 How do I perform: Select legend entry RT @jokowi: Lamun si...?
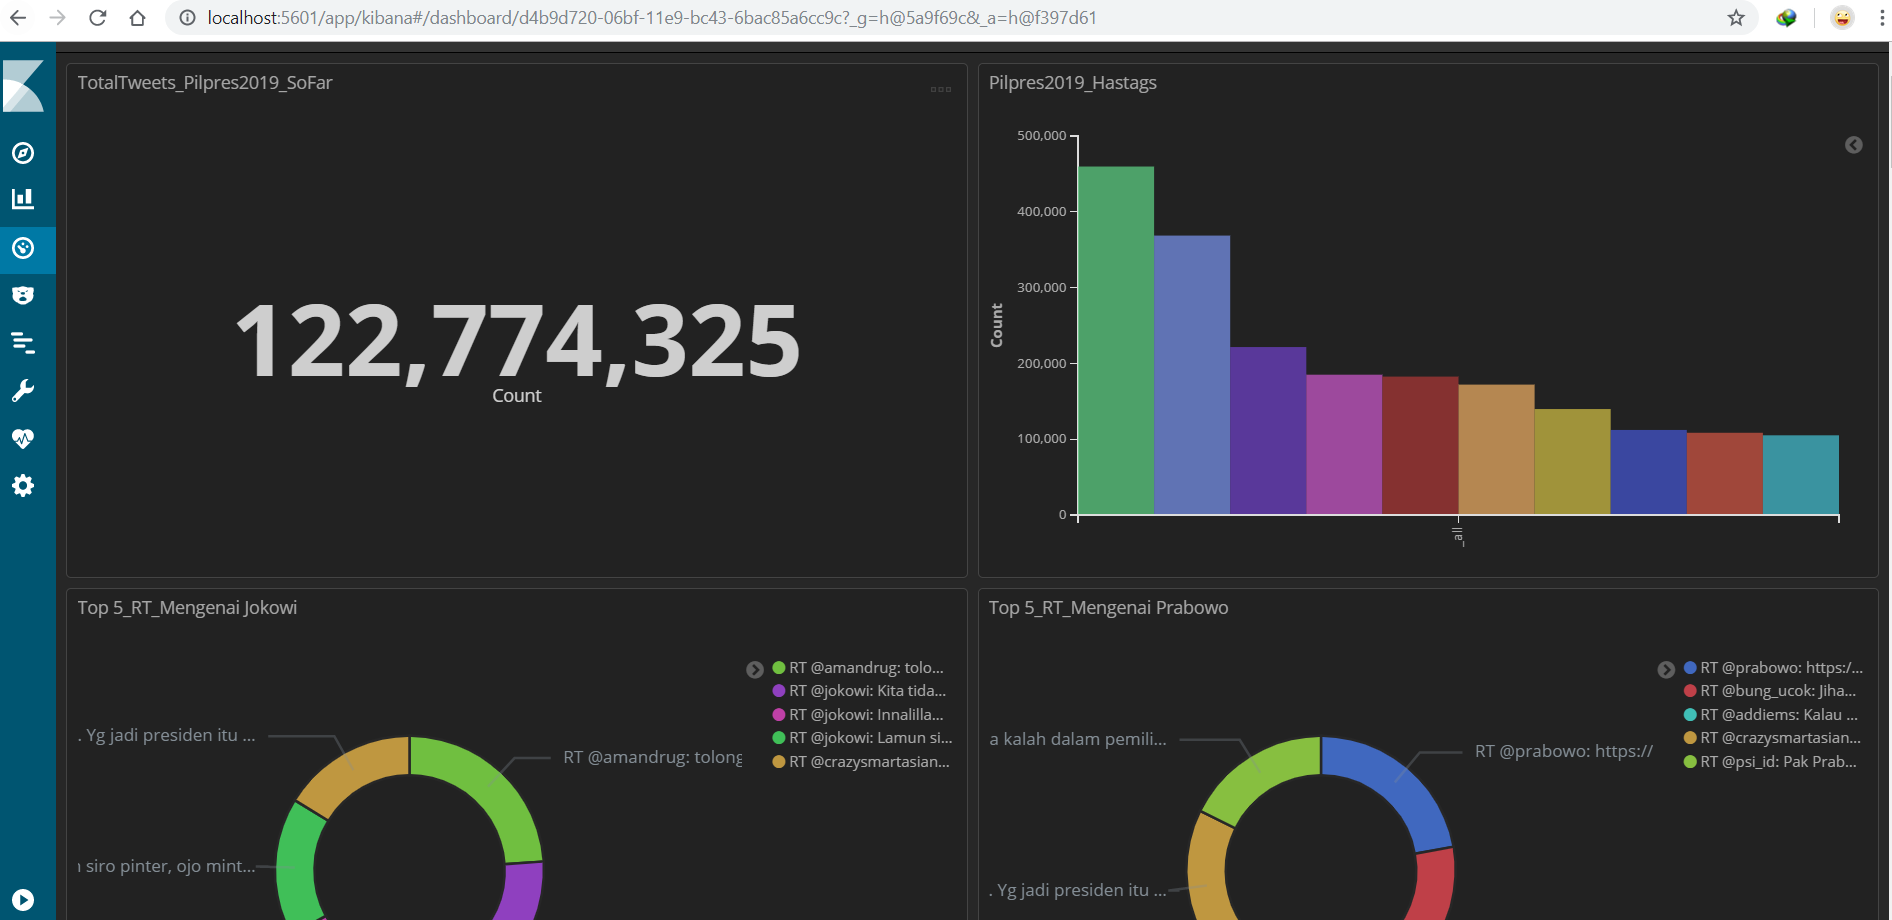(870, 738)
